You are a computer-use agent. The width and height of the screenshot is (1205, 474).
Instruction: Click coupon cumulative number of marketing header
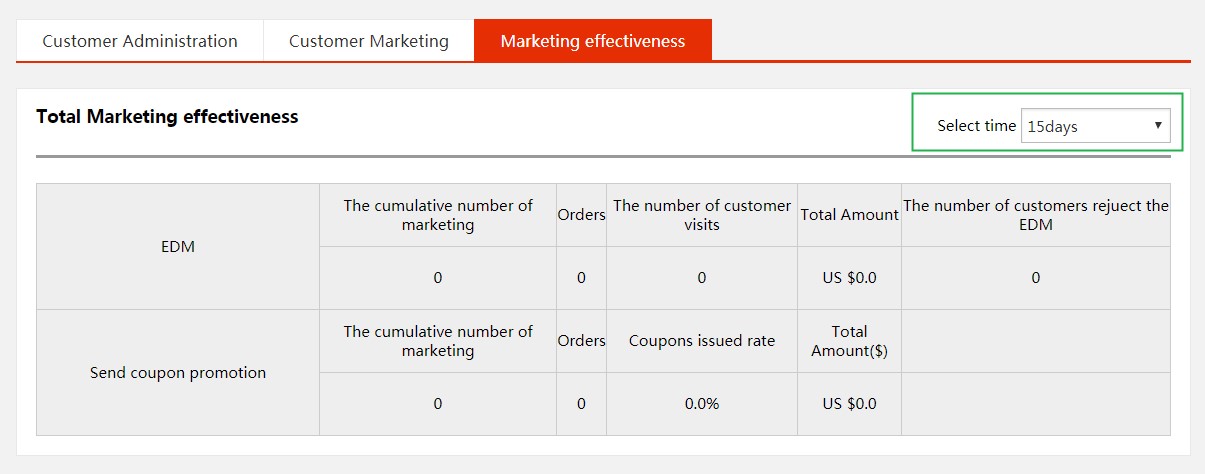[438, 341]
